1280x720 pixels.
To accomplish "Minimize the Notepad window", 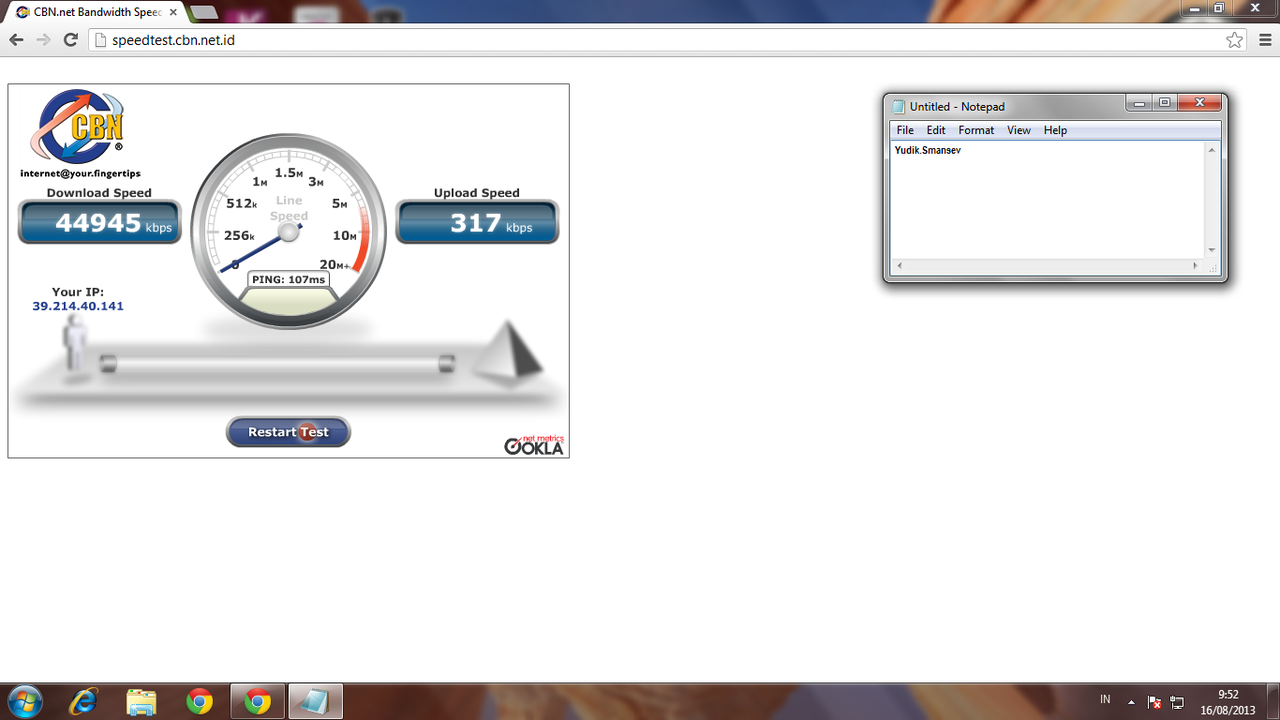I will (1138, 102).
